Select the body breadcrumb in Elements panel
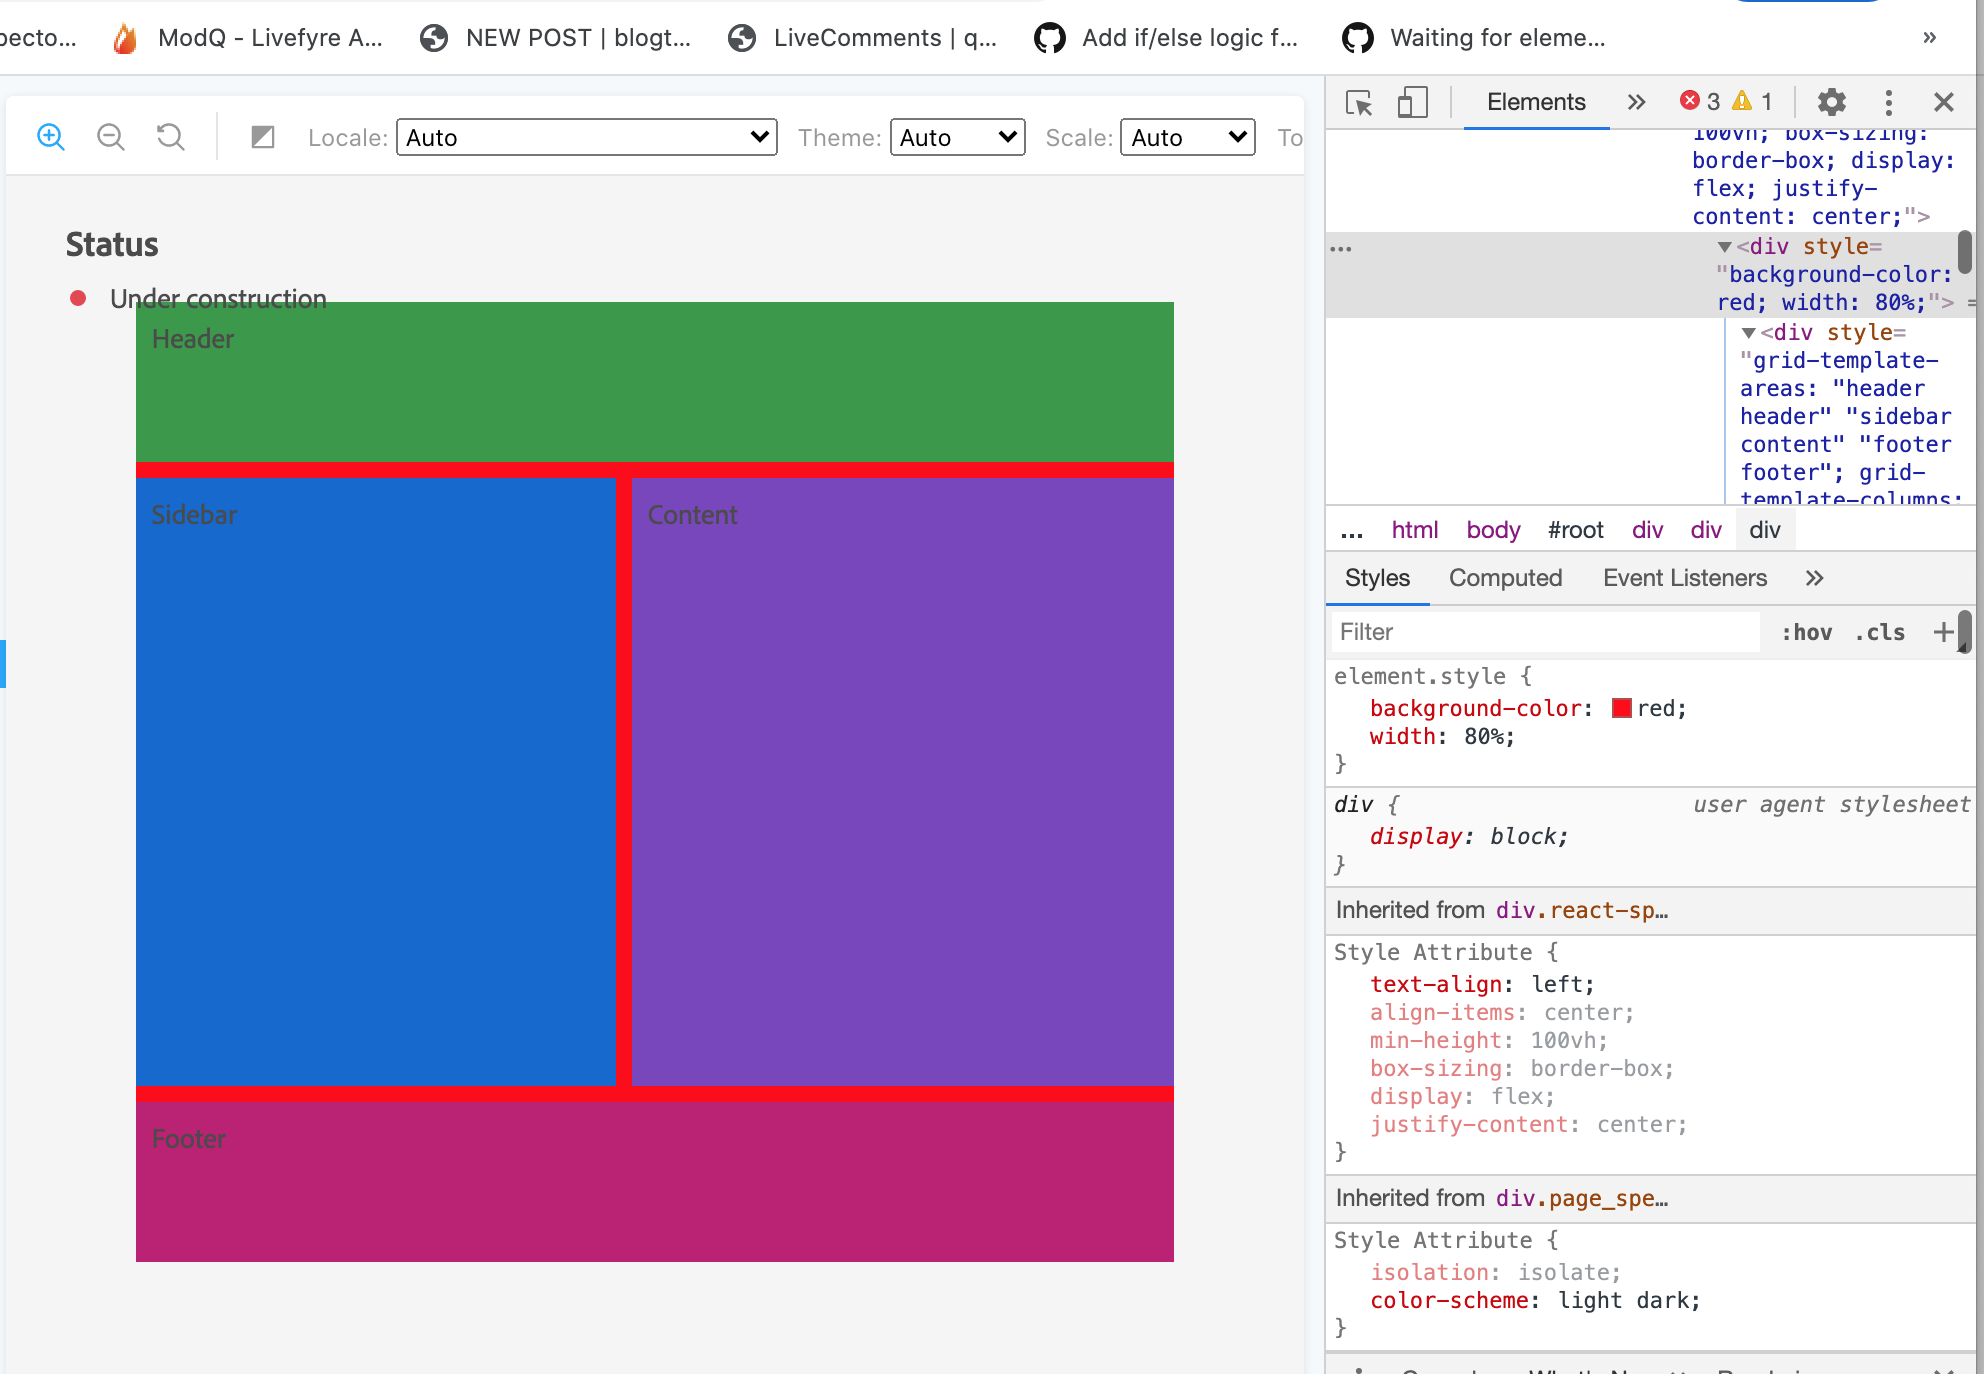Image resolution: width=1984 pixels, height=1374 pixels. (1493, 530)
